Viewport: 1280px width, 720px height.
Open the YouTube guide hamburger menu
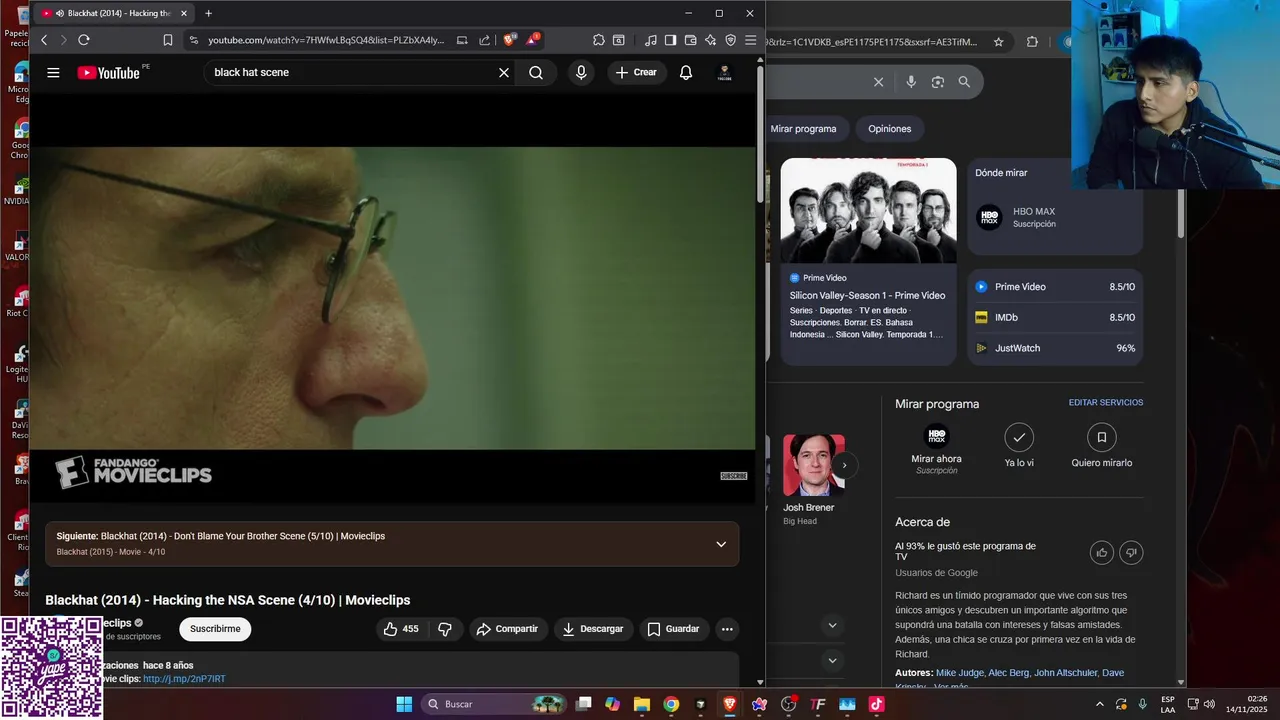pyautogui.click(x=53, y=72)
